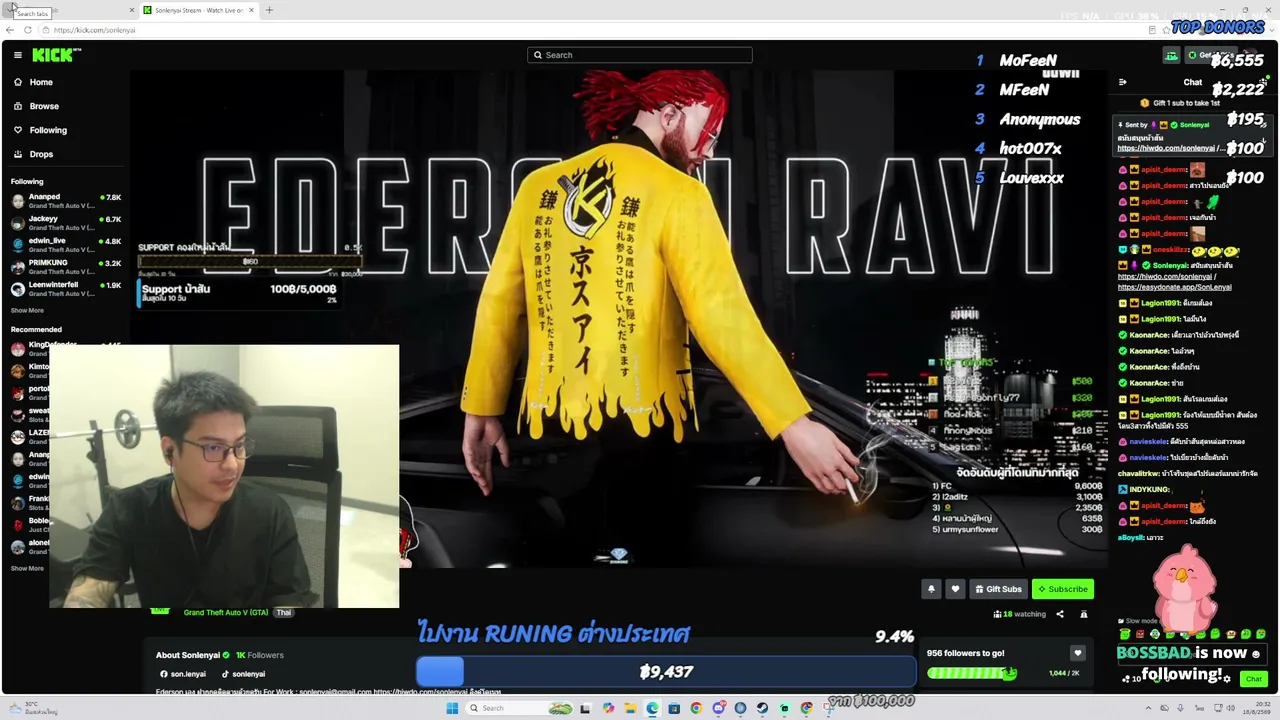
Task: Click the Kick search field
Action: point(640,55)
